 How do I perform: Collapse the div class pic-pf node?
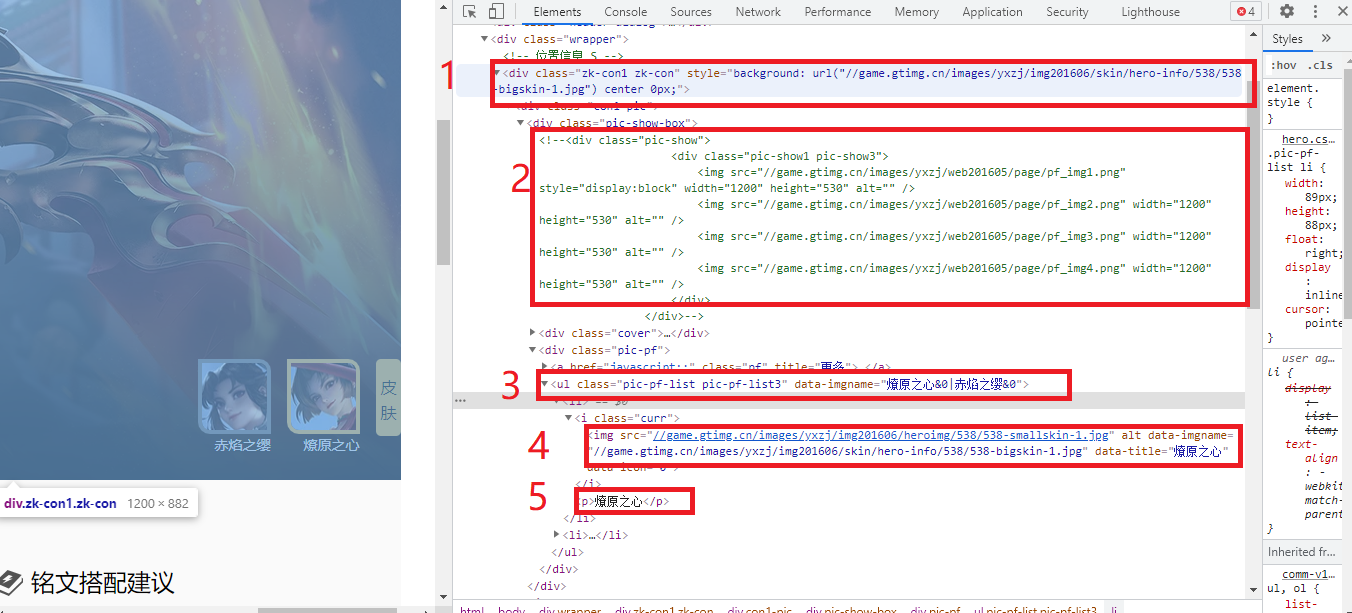point(533,350)
